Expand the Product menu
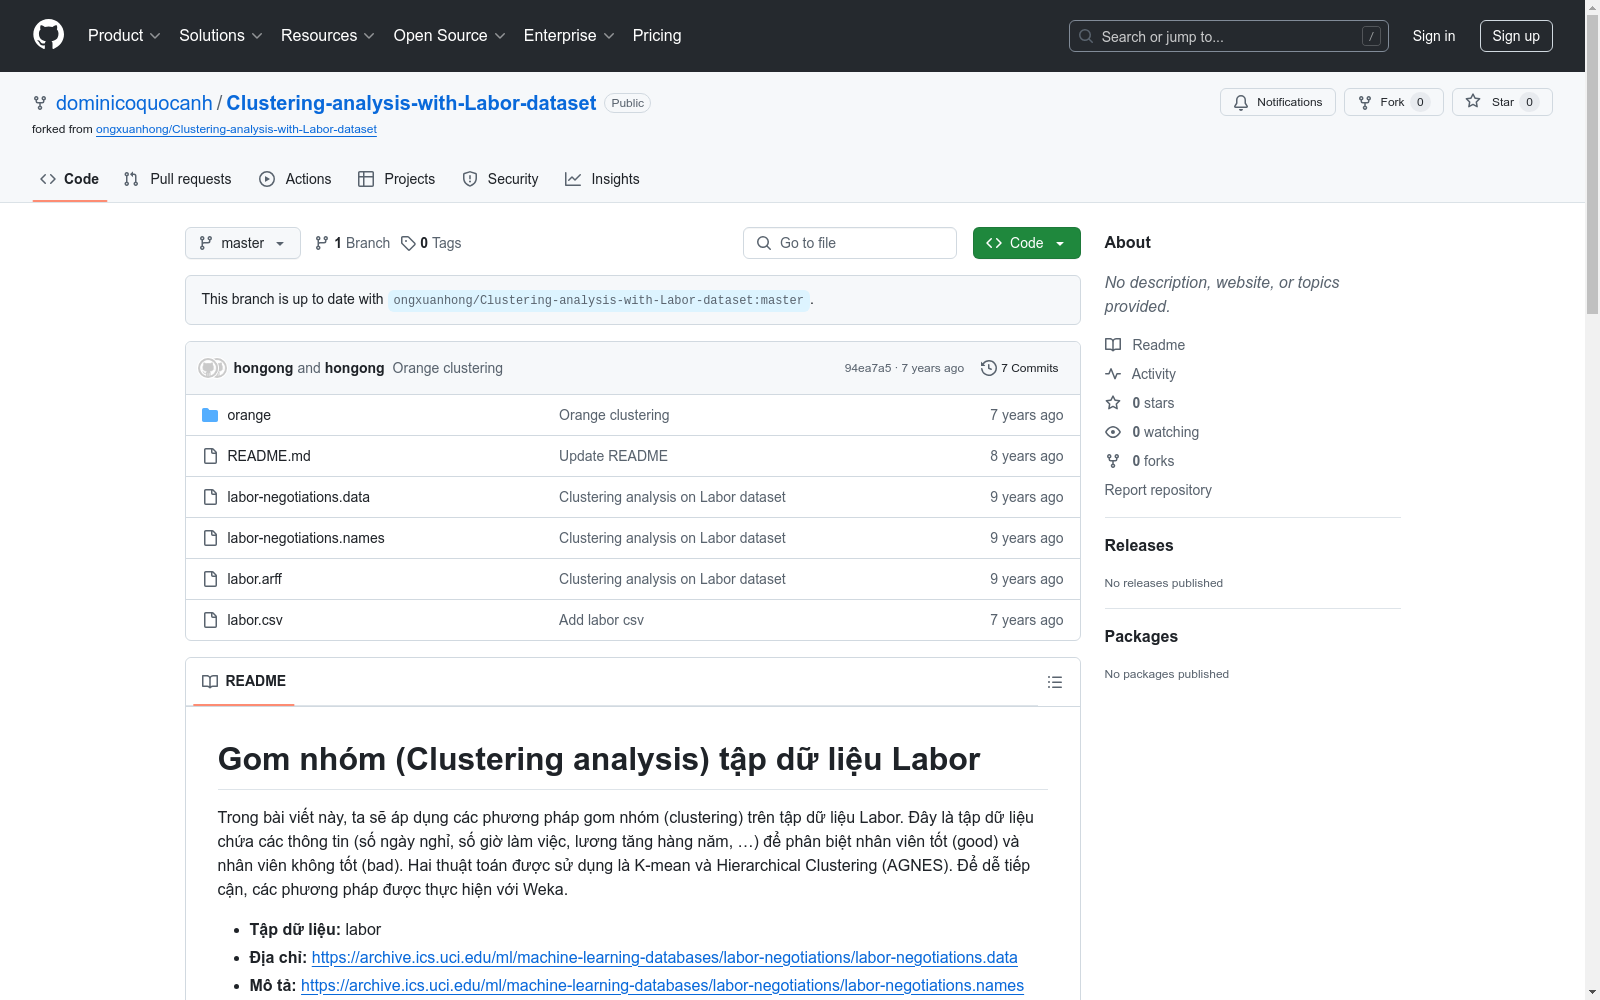The height and width of the screenshot is (1000, 1600). [124, 35]
